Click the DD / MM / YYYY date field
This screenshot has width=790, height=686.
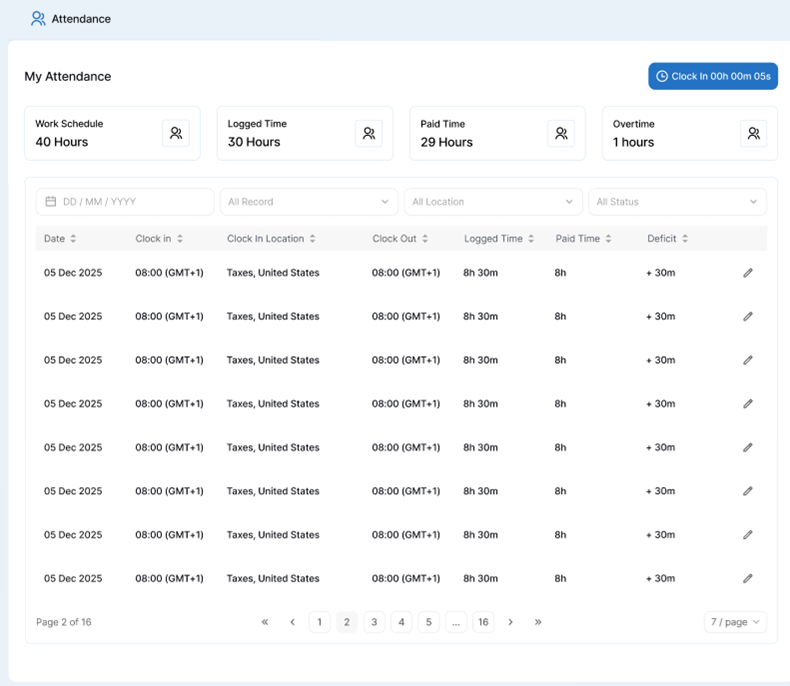(125, 202)
